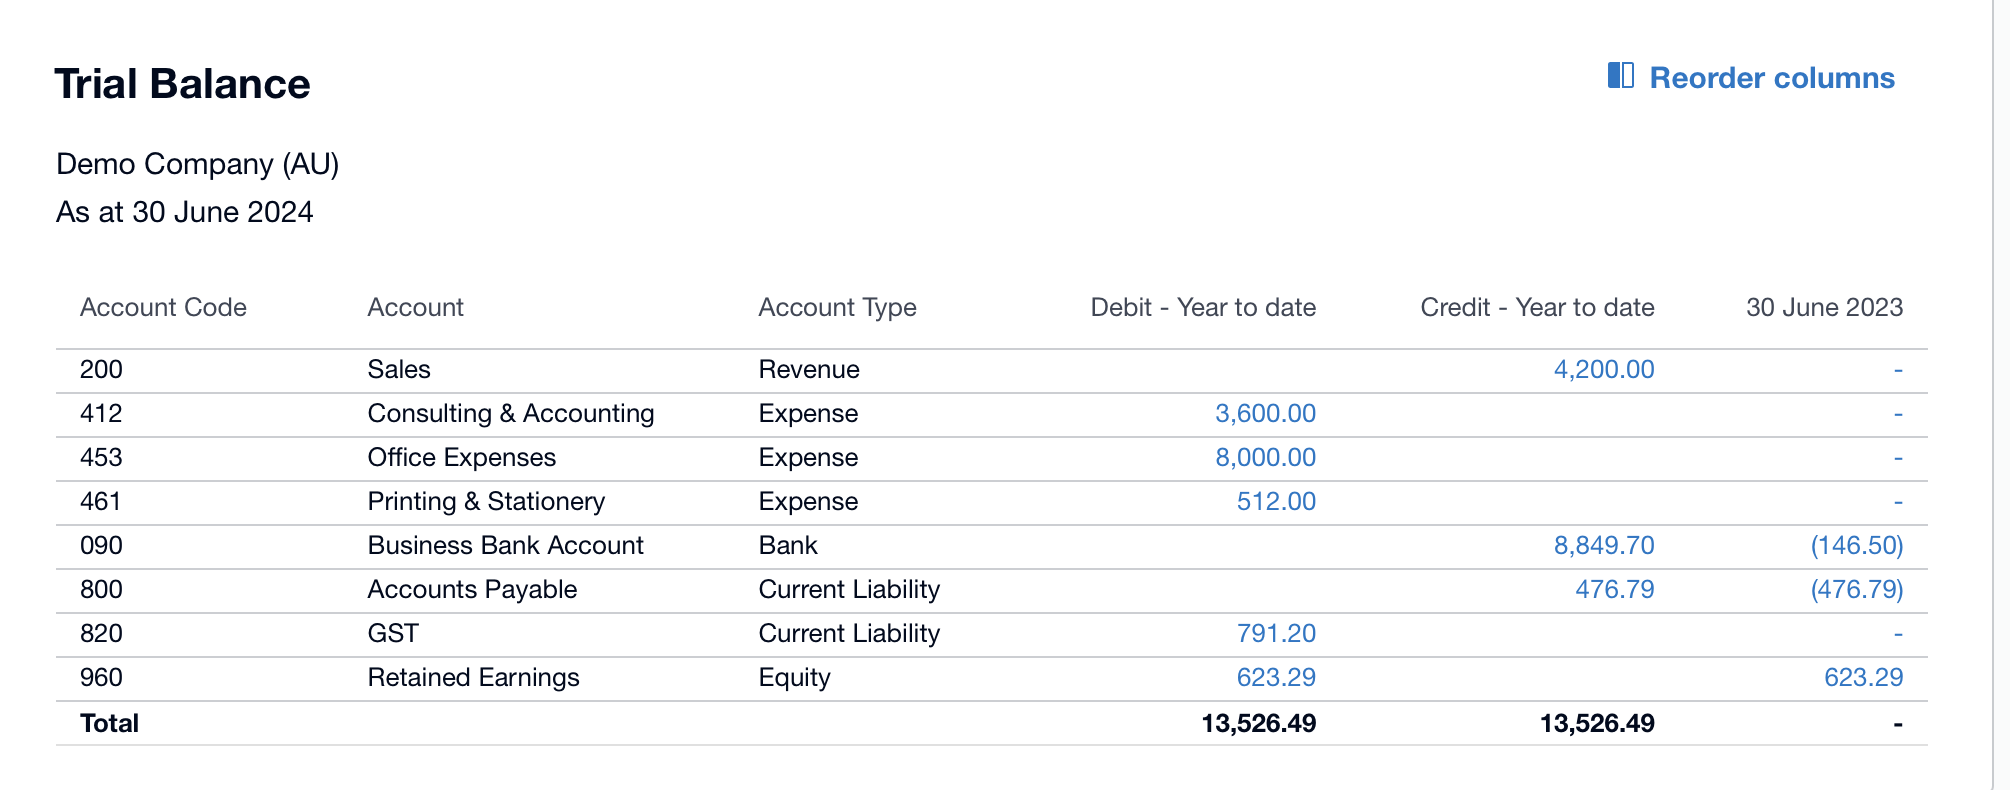Image resolution: width=2010 pixels, height=790 pixels.
Task: Click the Debit - Year to date header
Action: [x=1202, y=307]
